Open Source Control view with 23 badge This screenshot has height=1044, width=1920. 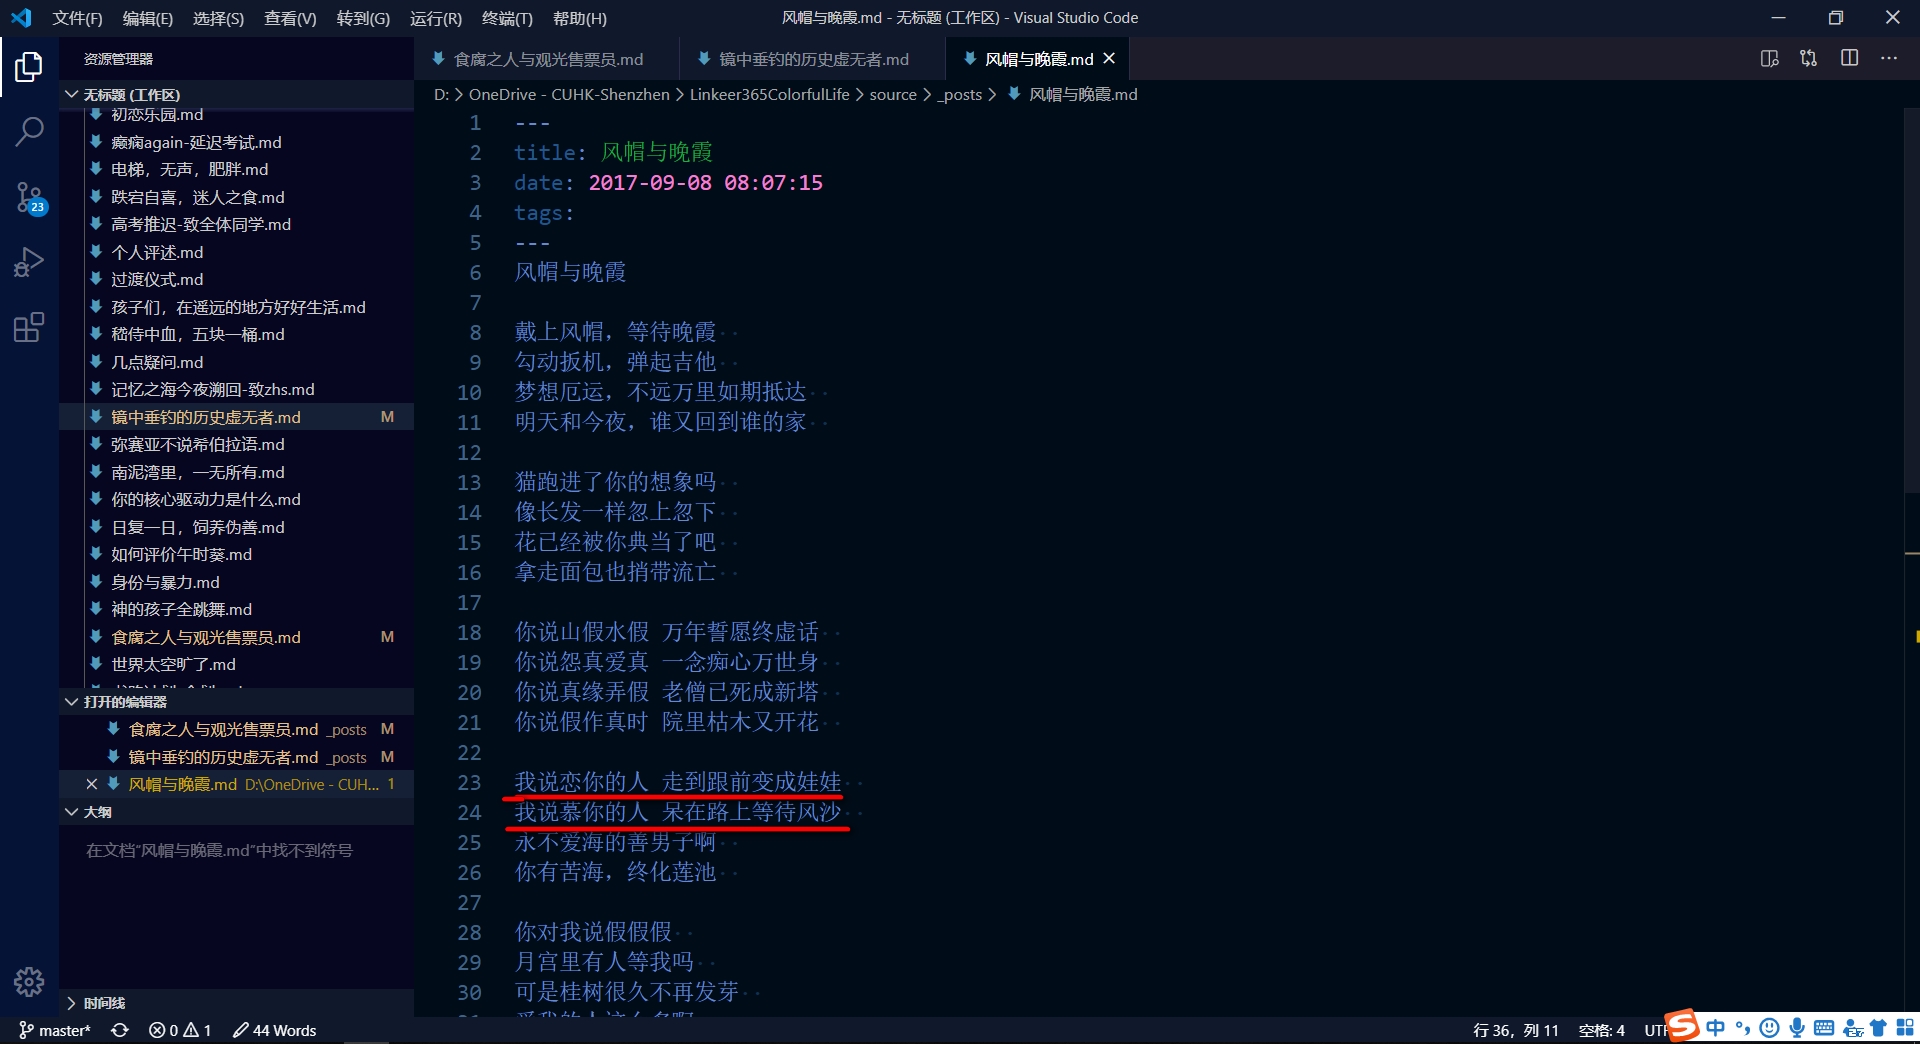[29, 197]
